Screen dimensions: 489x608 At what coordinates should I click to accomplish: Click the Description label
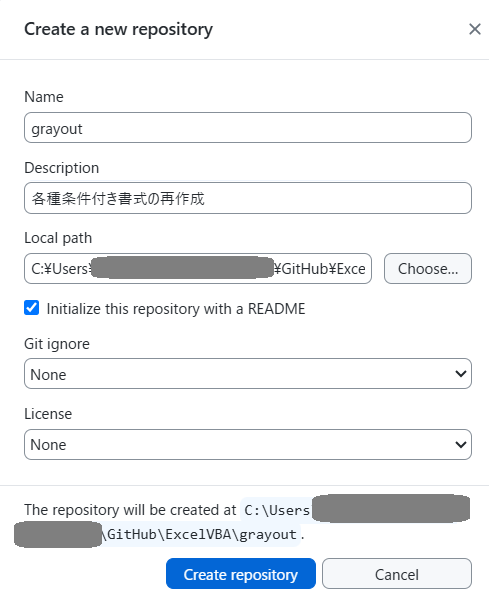tap(62, 168)
